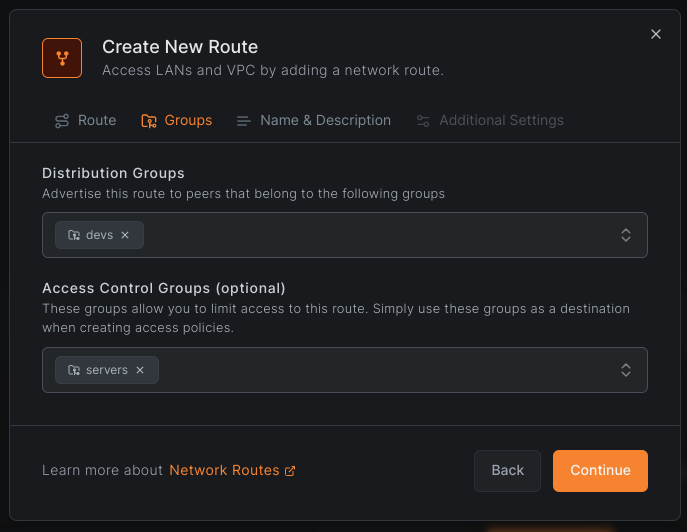Click the Additional Settings sliders icon
Image resolution: width=687 pixels, height=532 pixels.
pos(423,121)
